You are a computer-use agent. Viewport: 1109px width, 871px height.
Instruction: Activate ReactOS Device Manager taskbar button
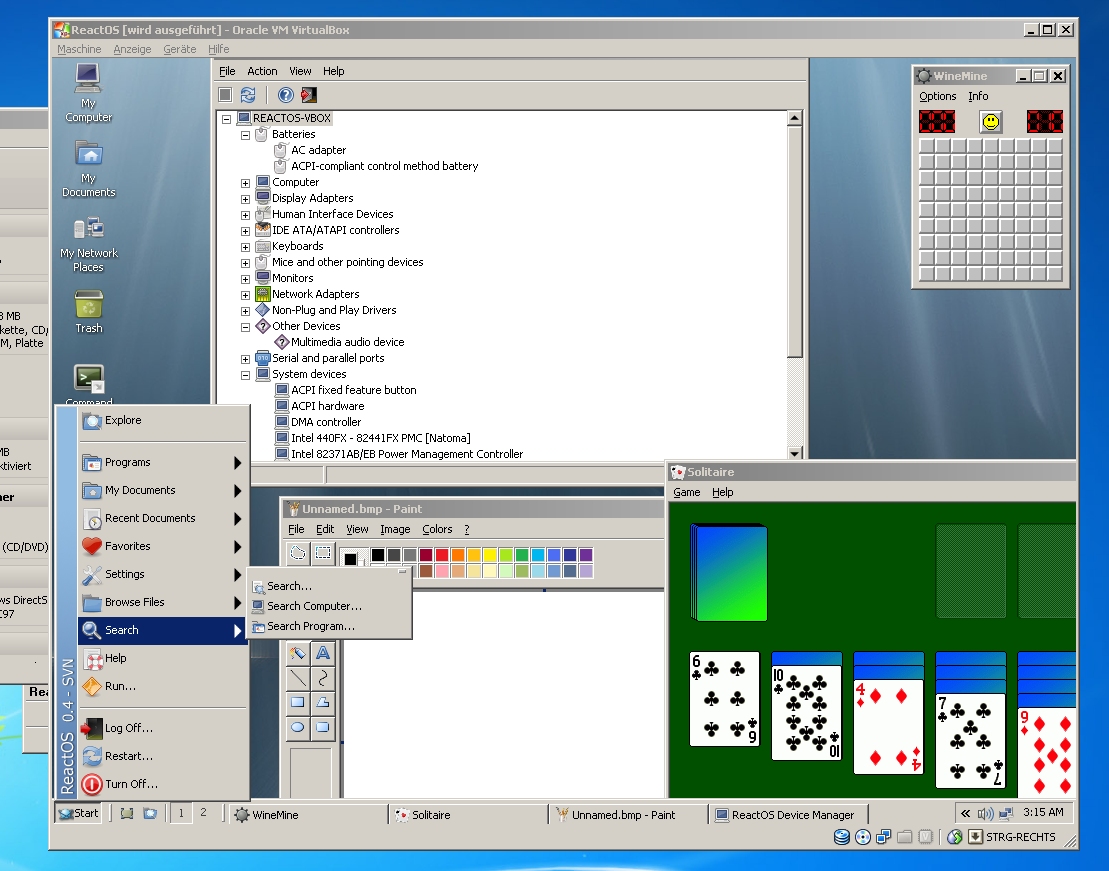(787, 814)
